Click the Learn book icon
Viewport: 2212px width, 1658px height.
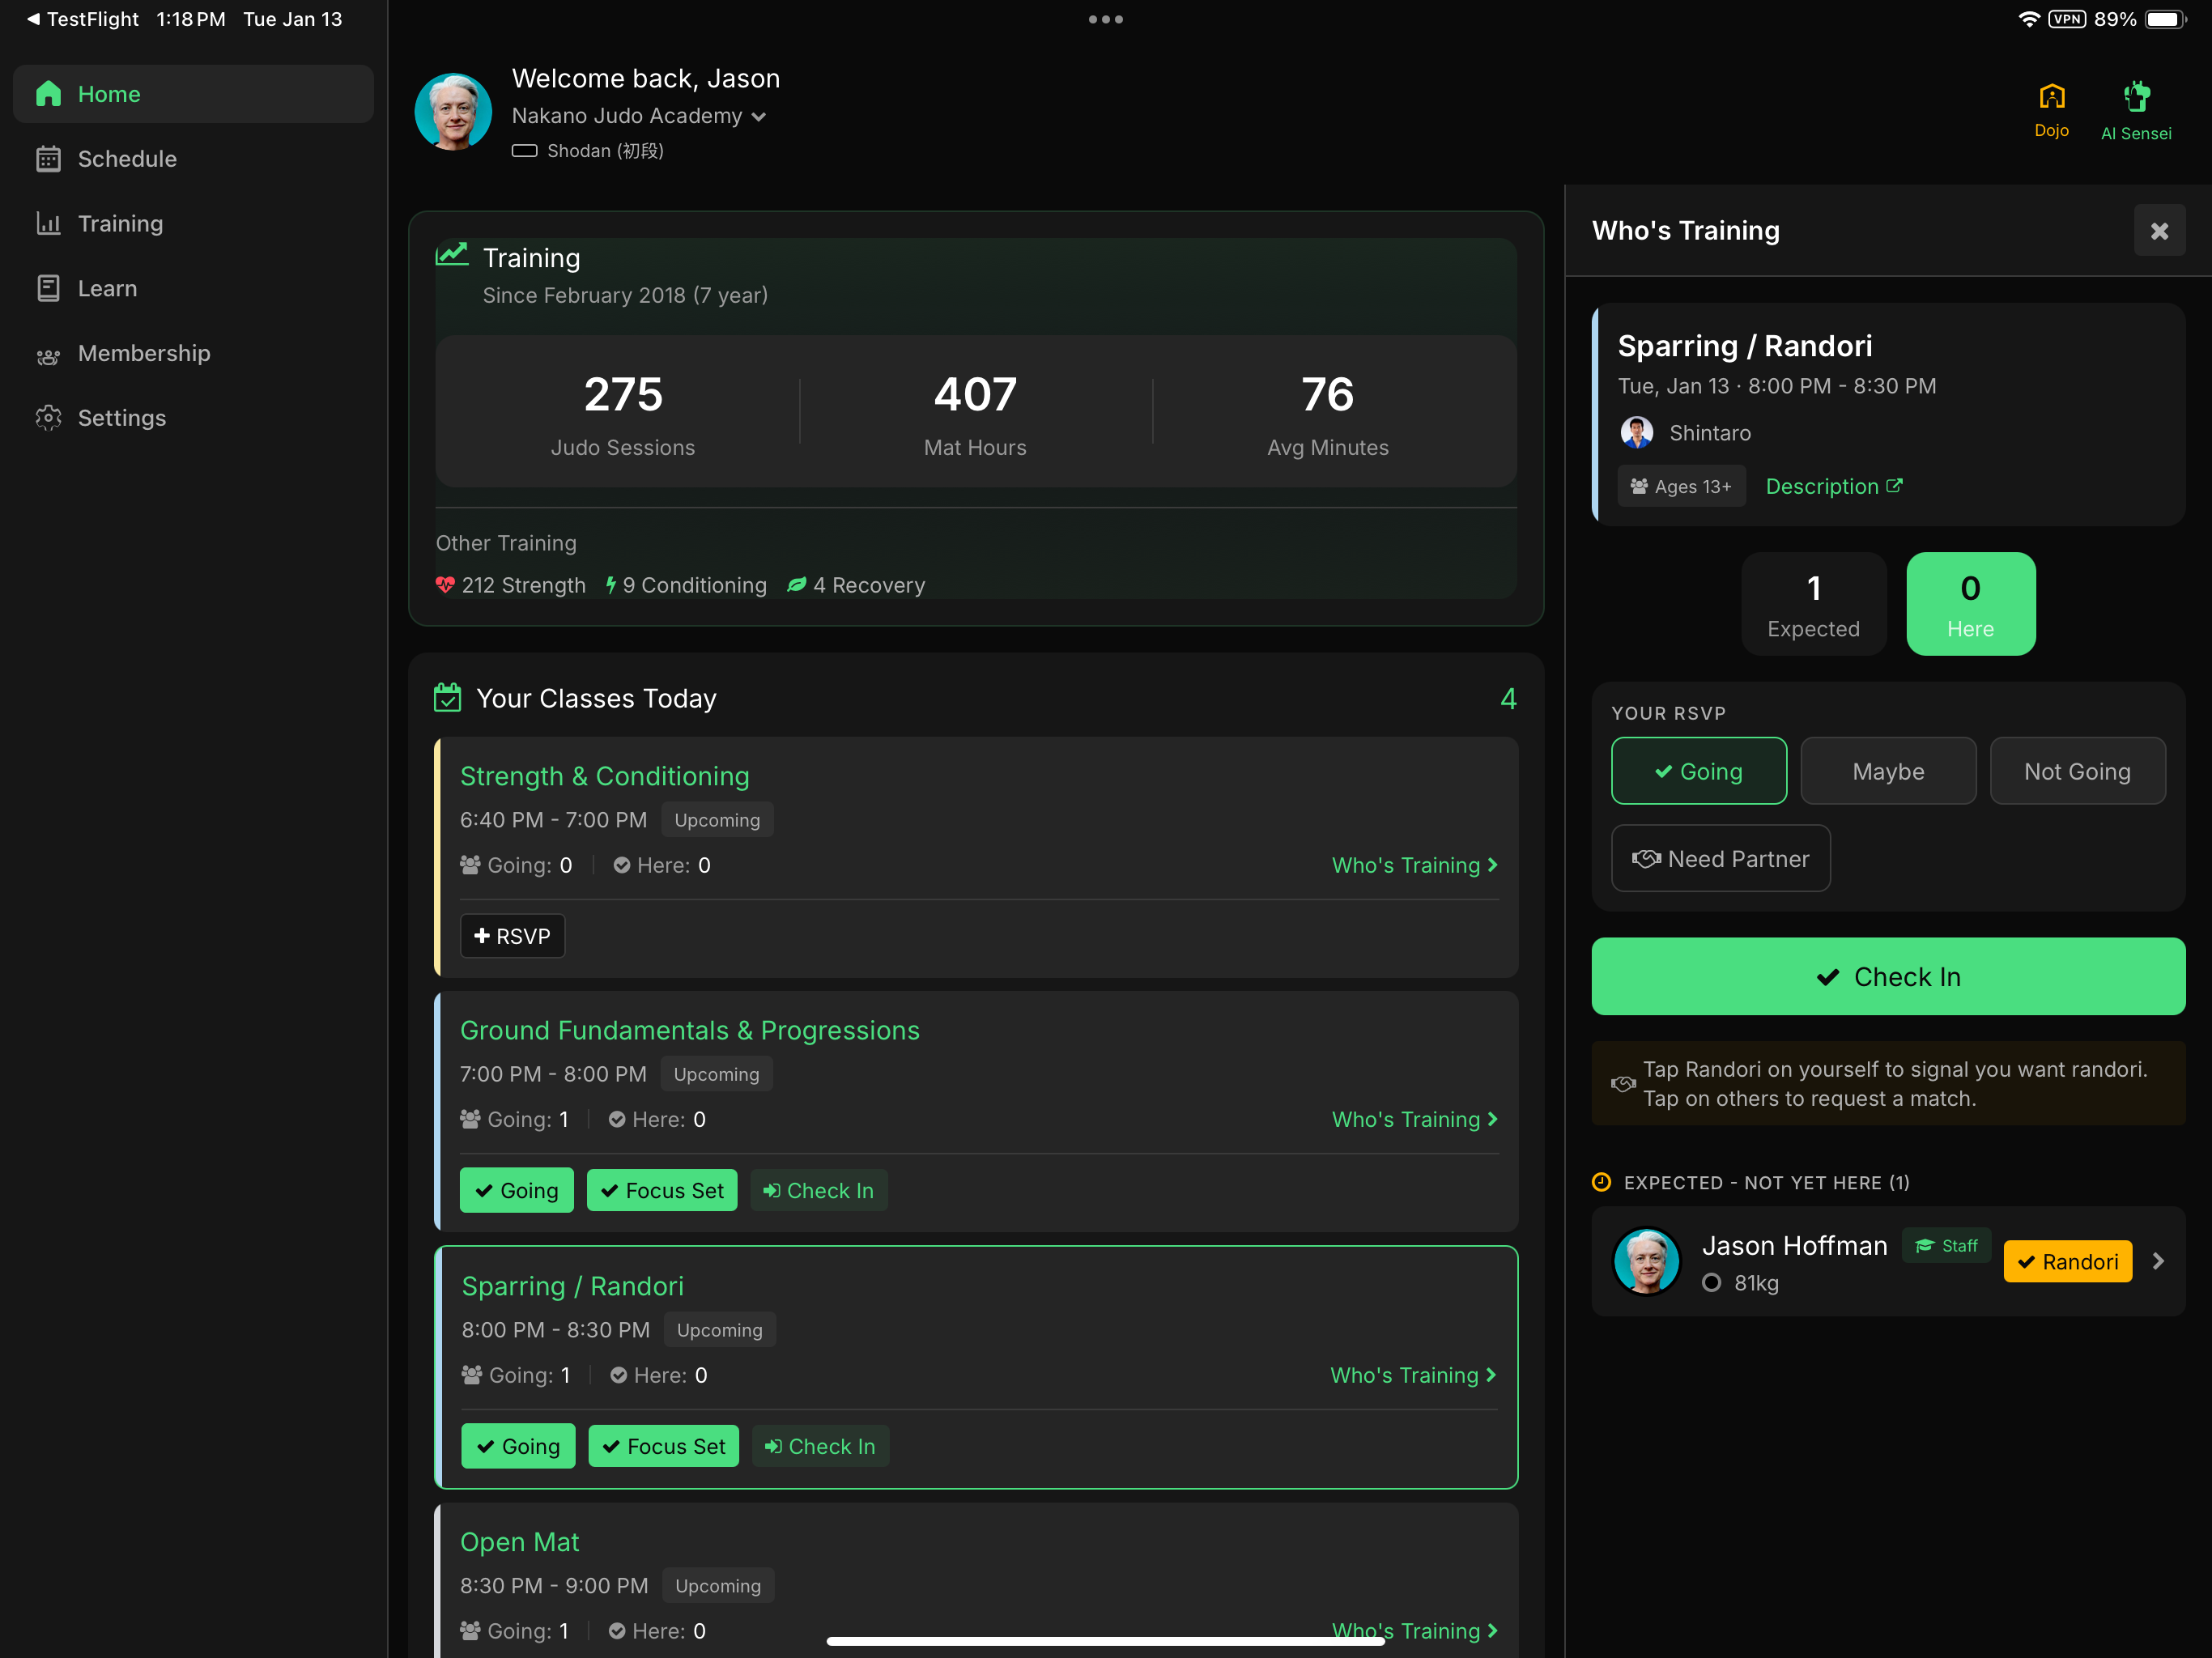click(48, 288)
